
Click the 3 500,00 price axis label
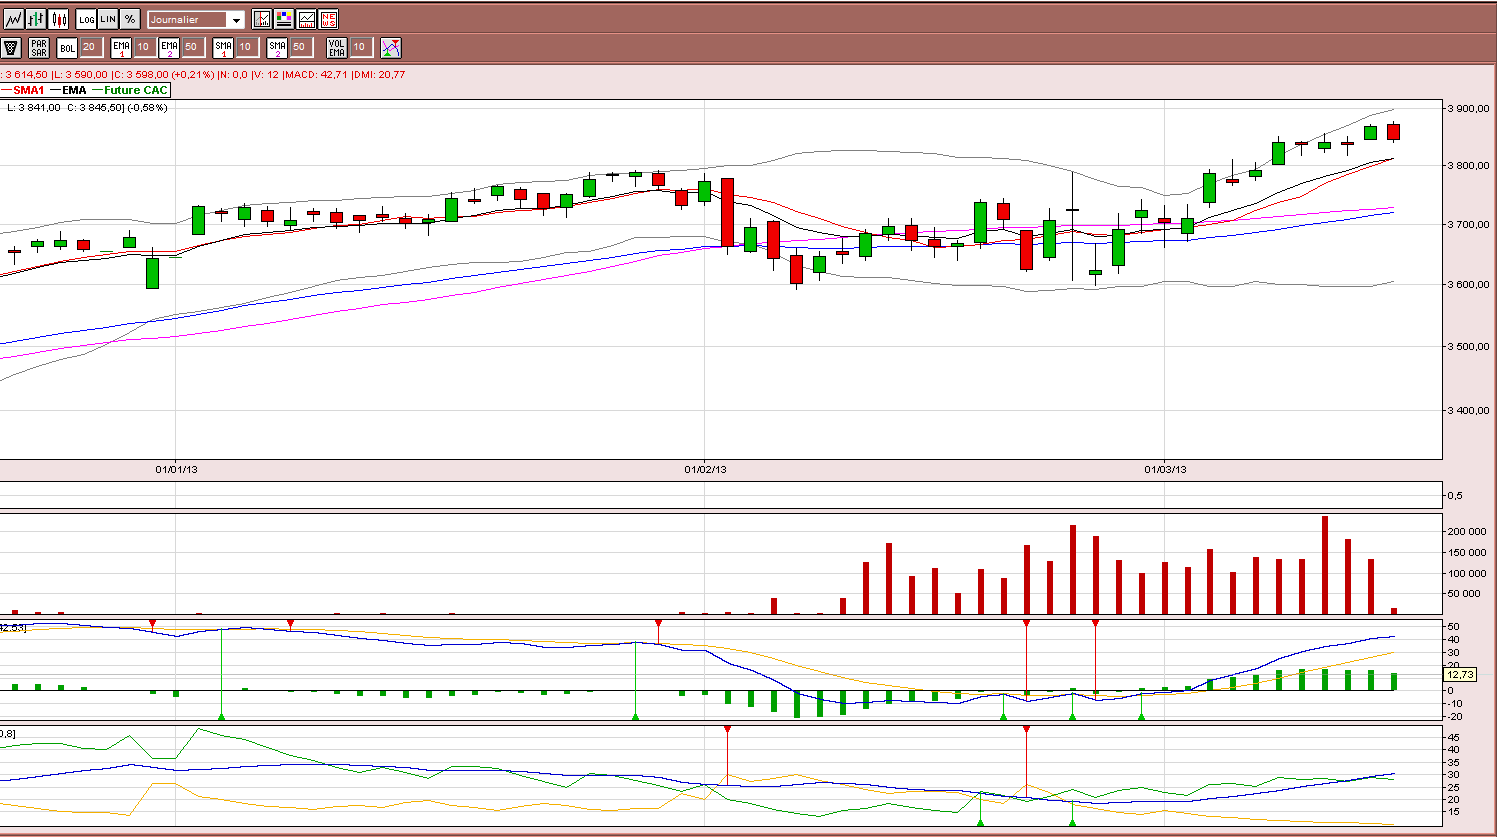pos(1469,346)
